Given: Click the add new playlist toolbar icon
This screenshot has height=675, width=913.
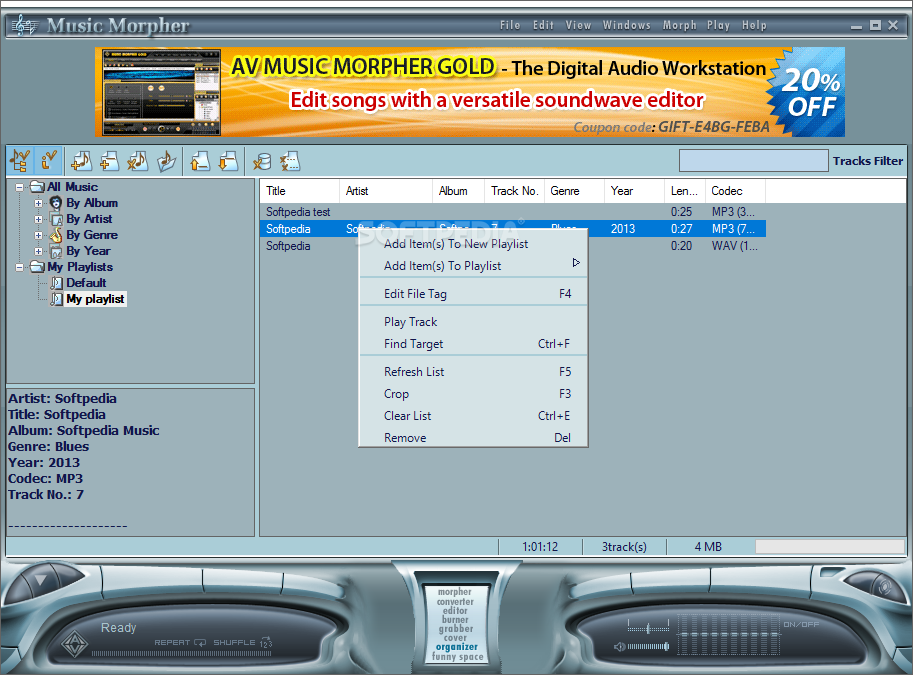Looking at the screenshot, I should pos(109,161).
